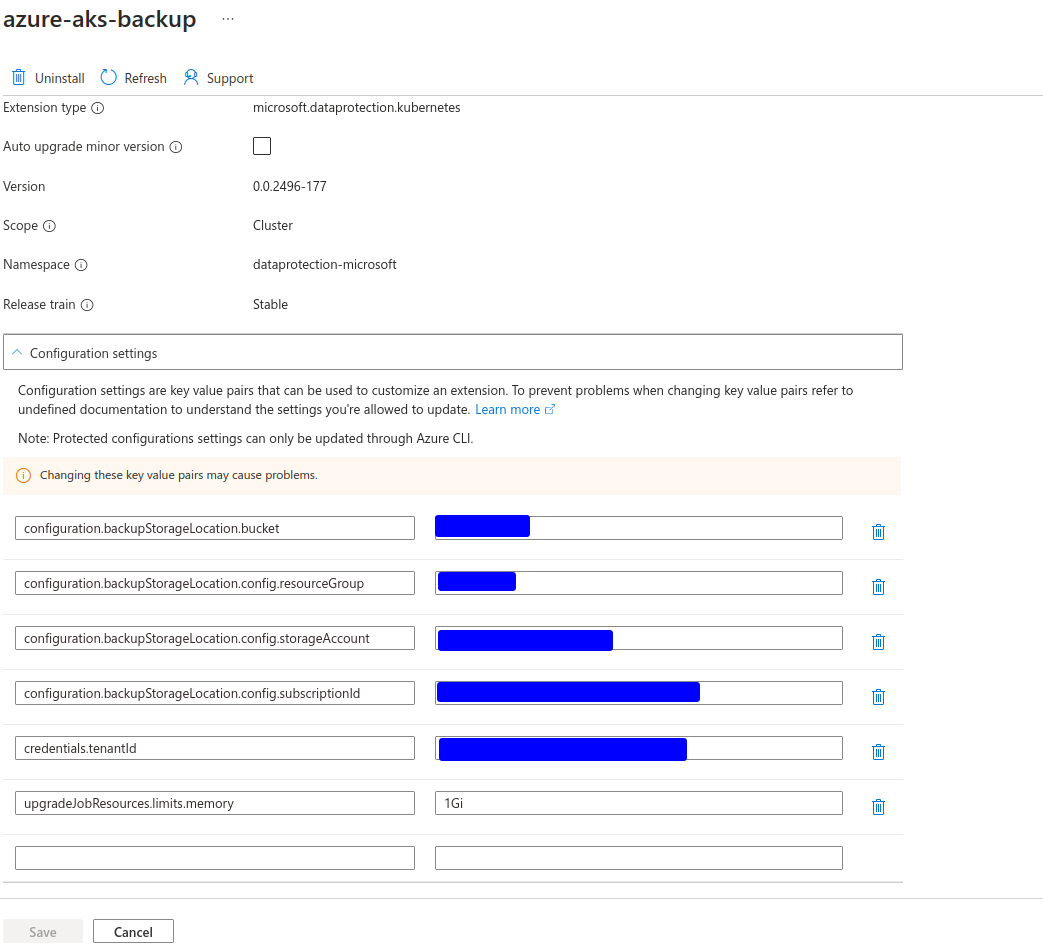Image resolution: width=1043 pixels, height=949 pixels.
Task: Click the 1Gi value field
Action: pyautogui.click(x=639, y=803)
